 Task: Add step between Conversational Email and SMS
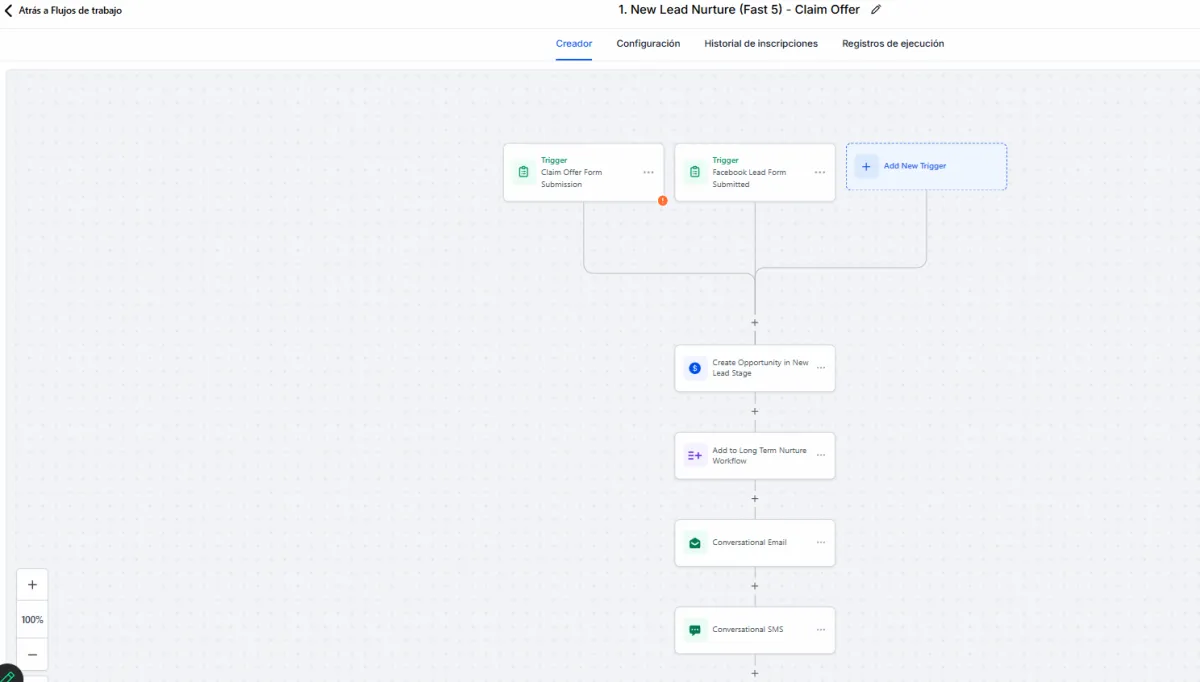[755, 586]
